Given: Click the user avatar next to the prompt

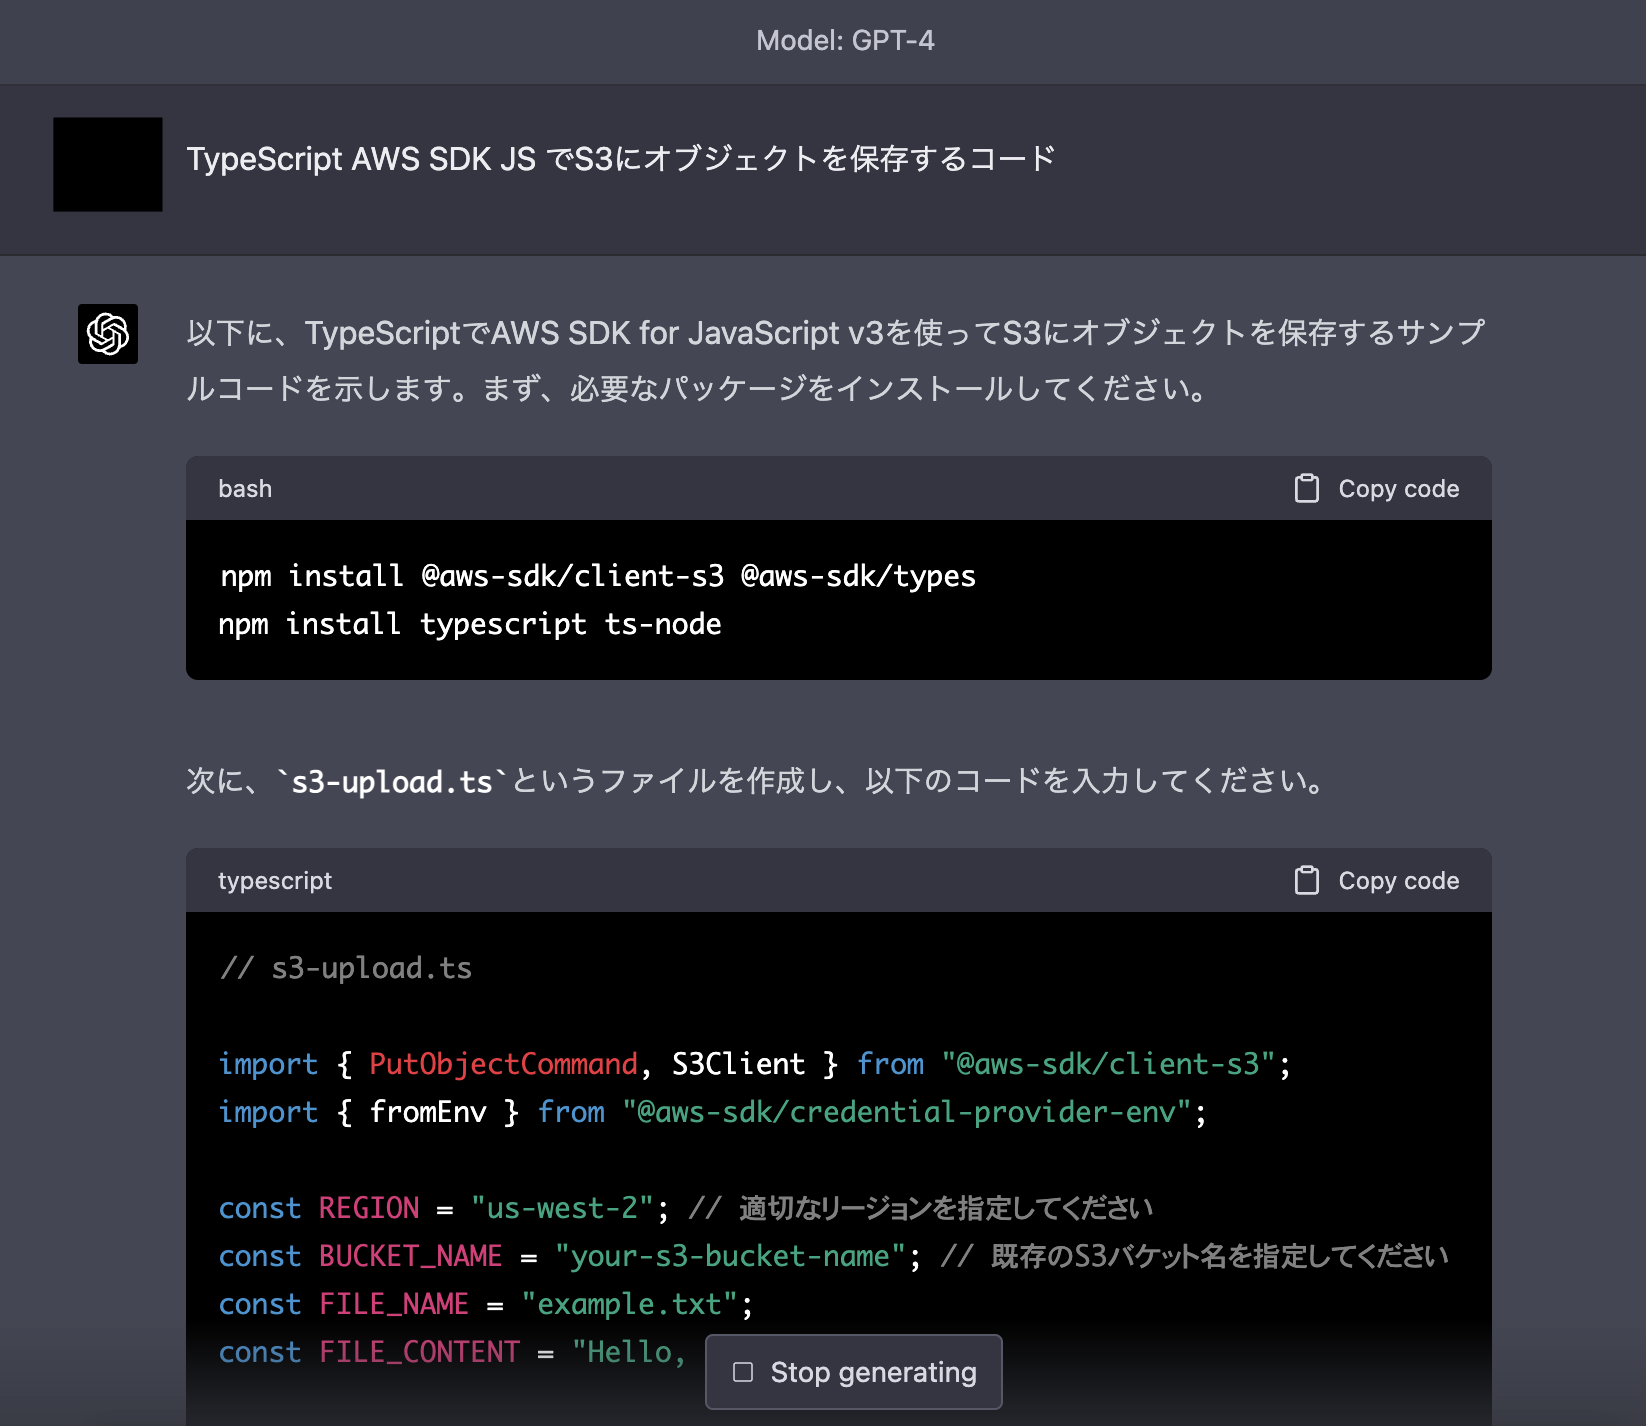Looking at the screenshot, I should pos(108,165).
